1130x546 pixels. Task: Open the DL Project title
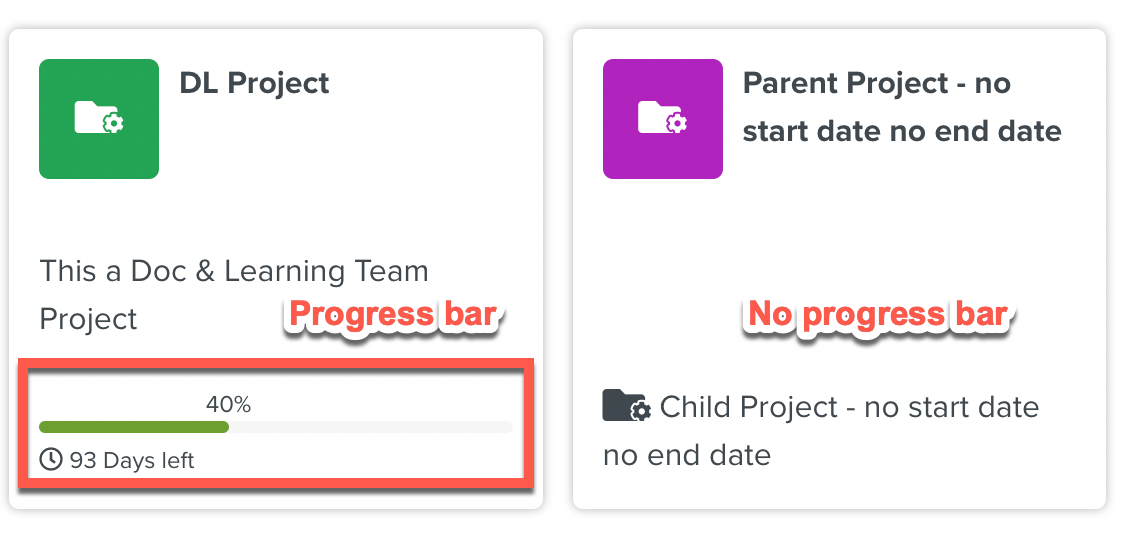click(254, 83)
